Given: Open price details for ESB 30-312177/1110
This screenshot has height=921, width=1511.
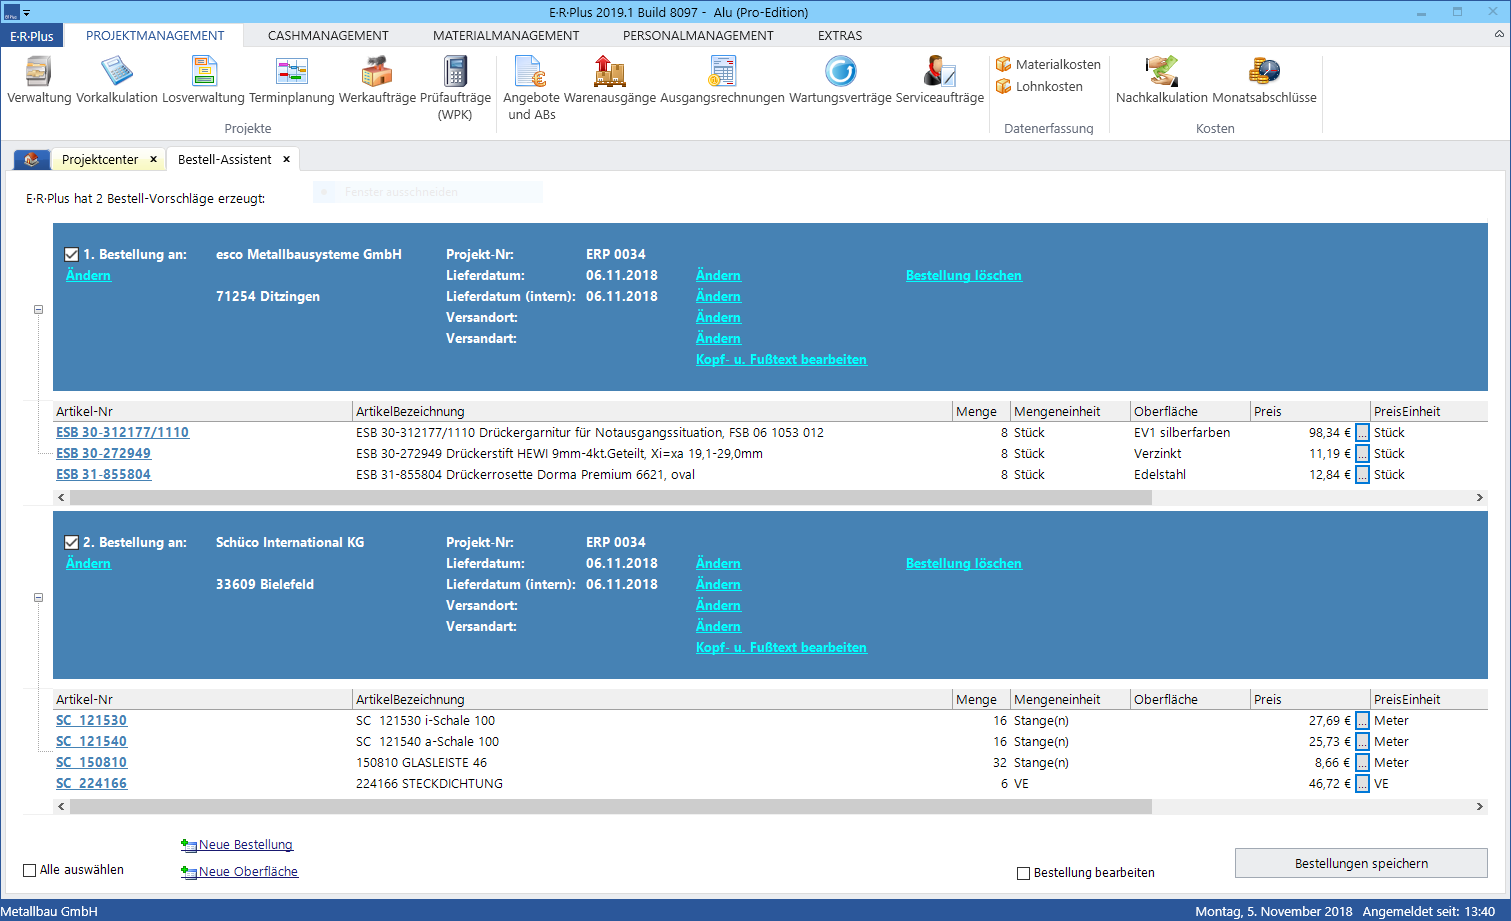Looking at the screenshot, I should pyautogui.click(x=1362, y=433).
